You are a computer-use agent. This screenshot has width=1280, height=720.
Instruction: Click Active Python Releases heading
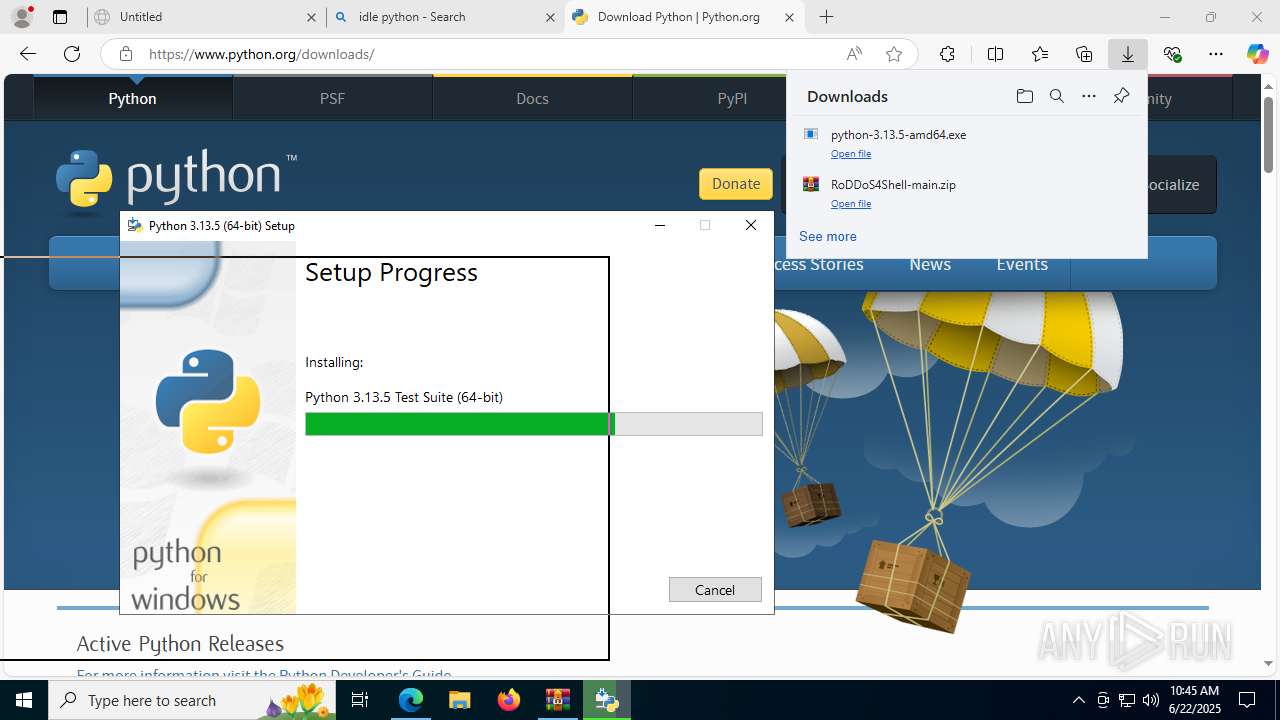coord(180,643)
